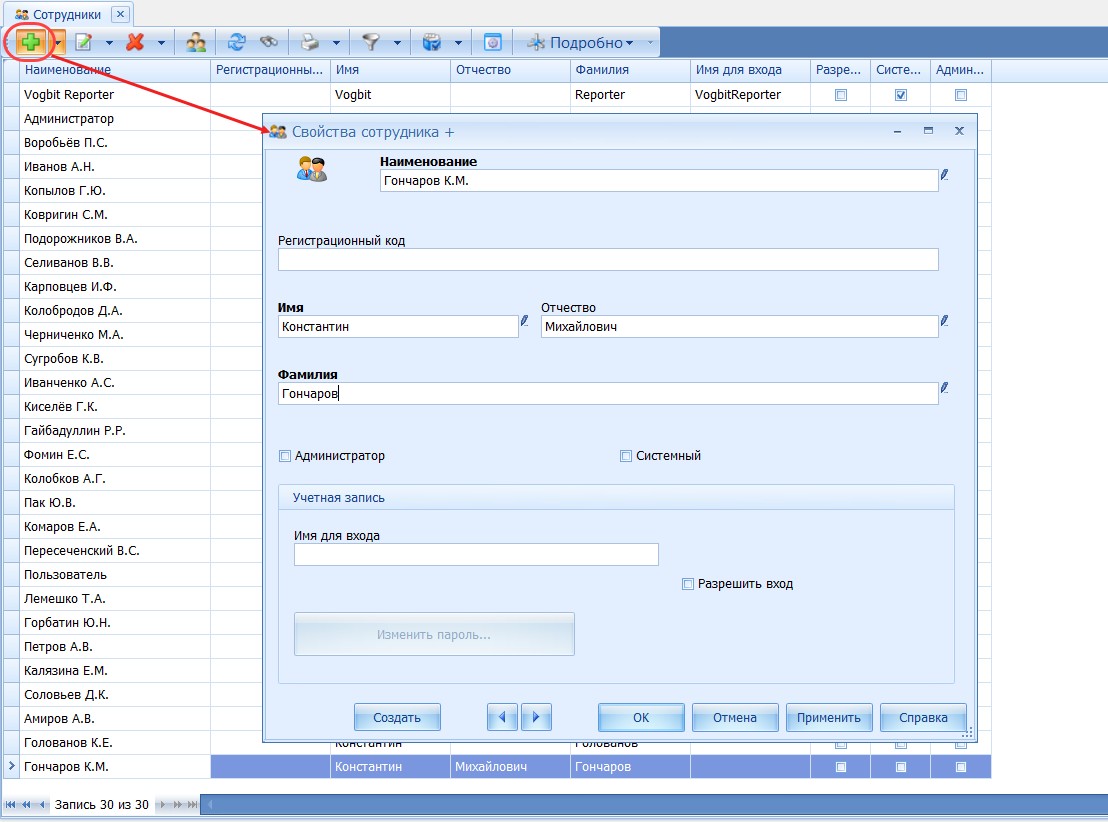Screen dimensions: 1108x822
Task: Go to previous record in navigator
Action: [x=42, y=804]
